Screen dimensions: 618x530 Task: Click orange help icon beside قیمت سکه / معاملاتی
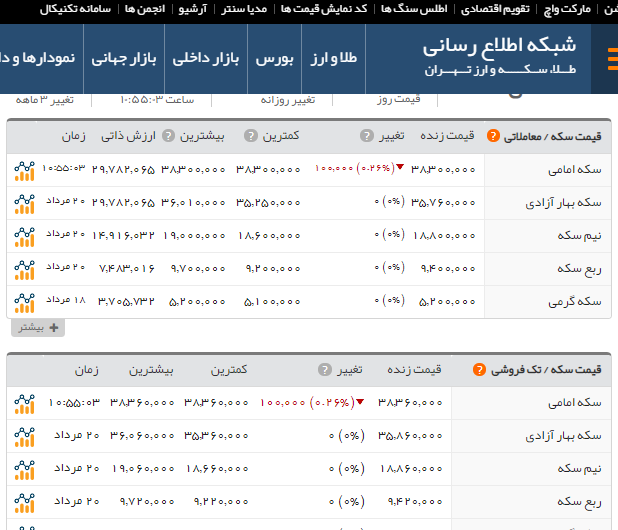(x=493, y=137)
